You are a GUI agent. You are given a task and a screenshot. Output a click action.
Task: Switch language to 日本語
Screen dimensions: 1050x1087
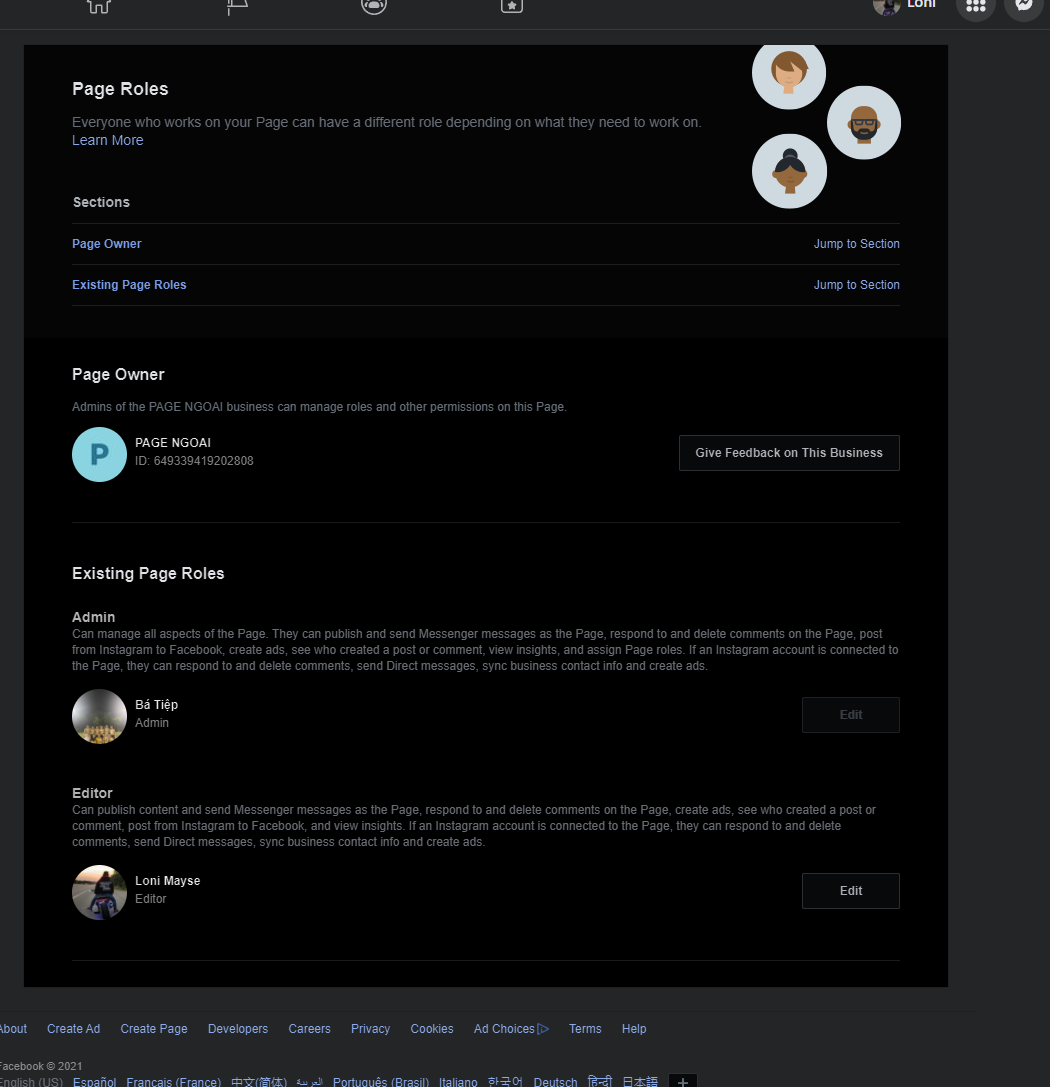point(640,1081)
